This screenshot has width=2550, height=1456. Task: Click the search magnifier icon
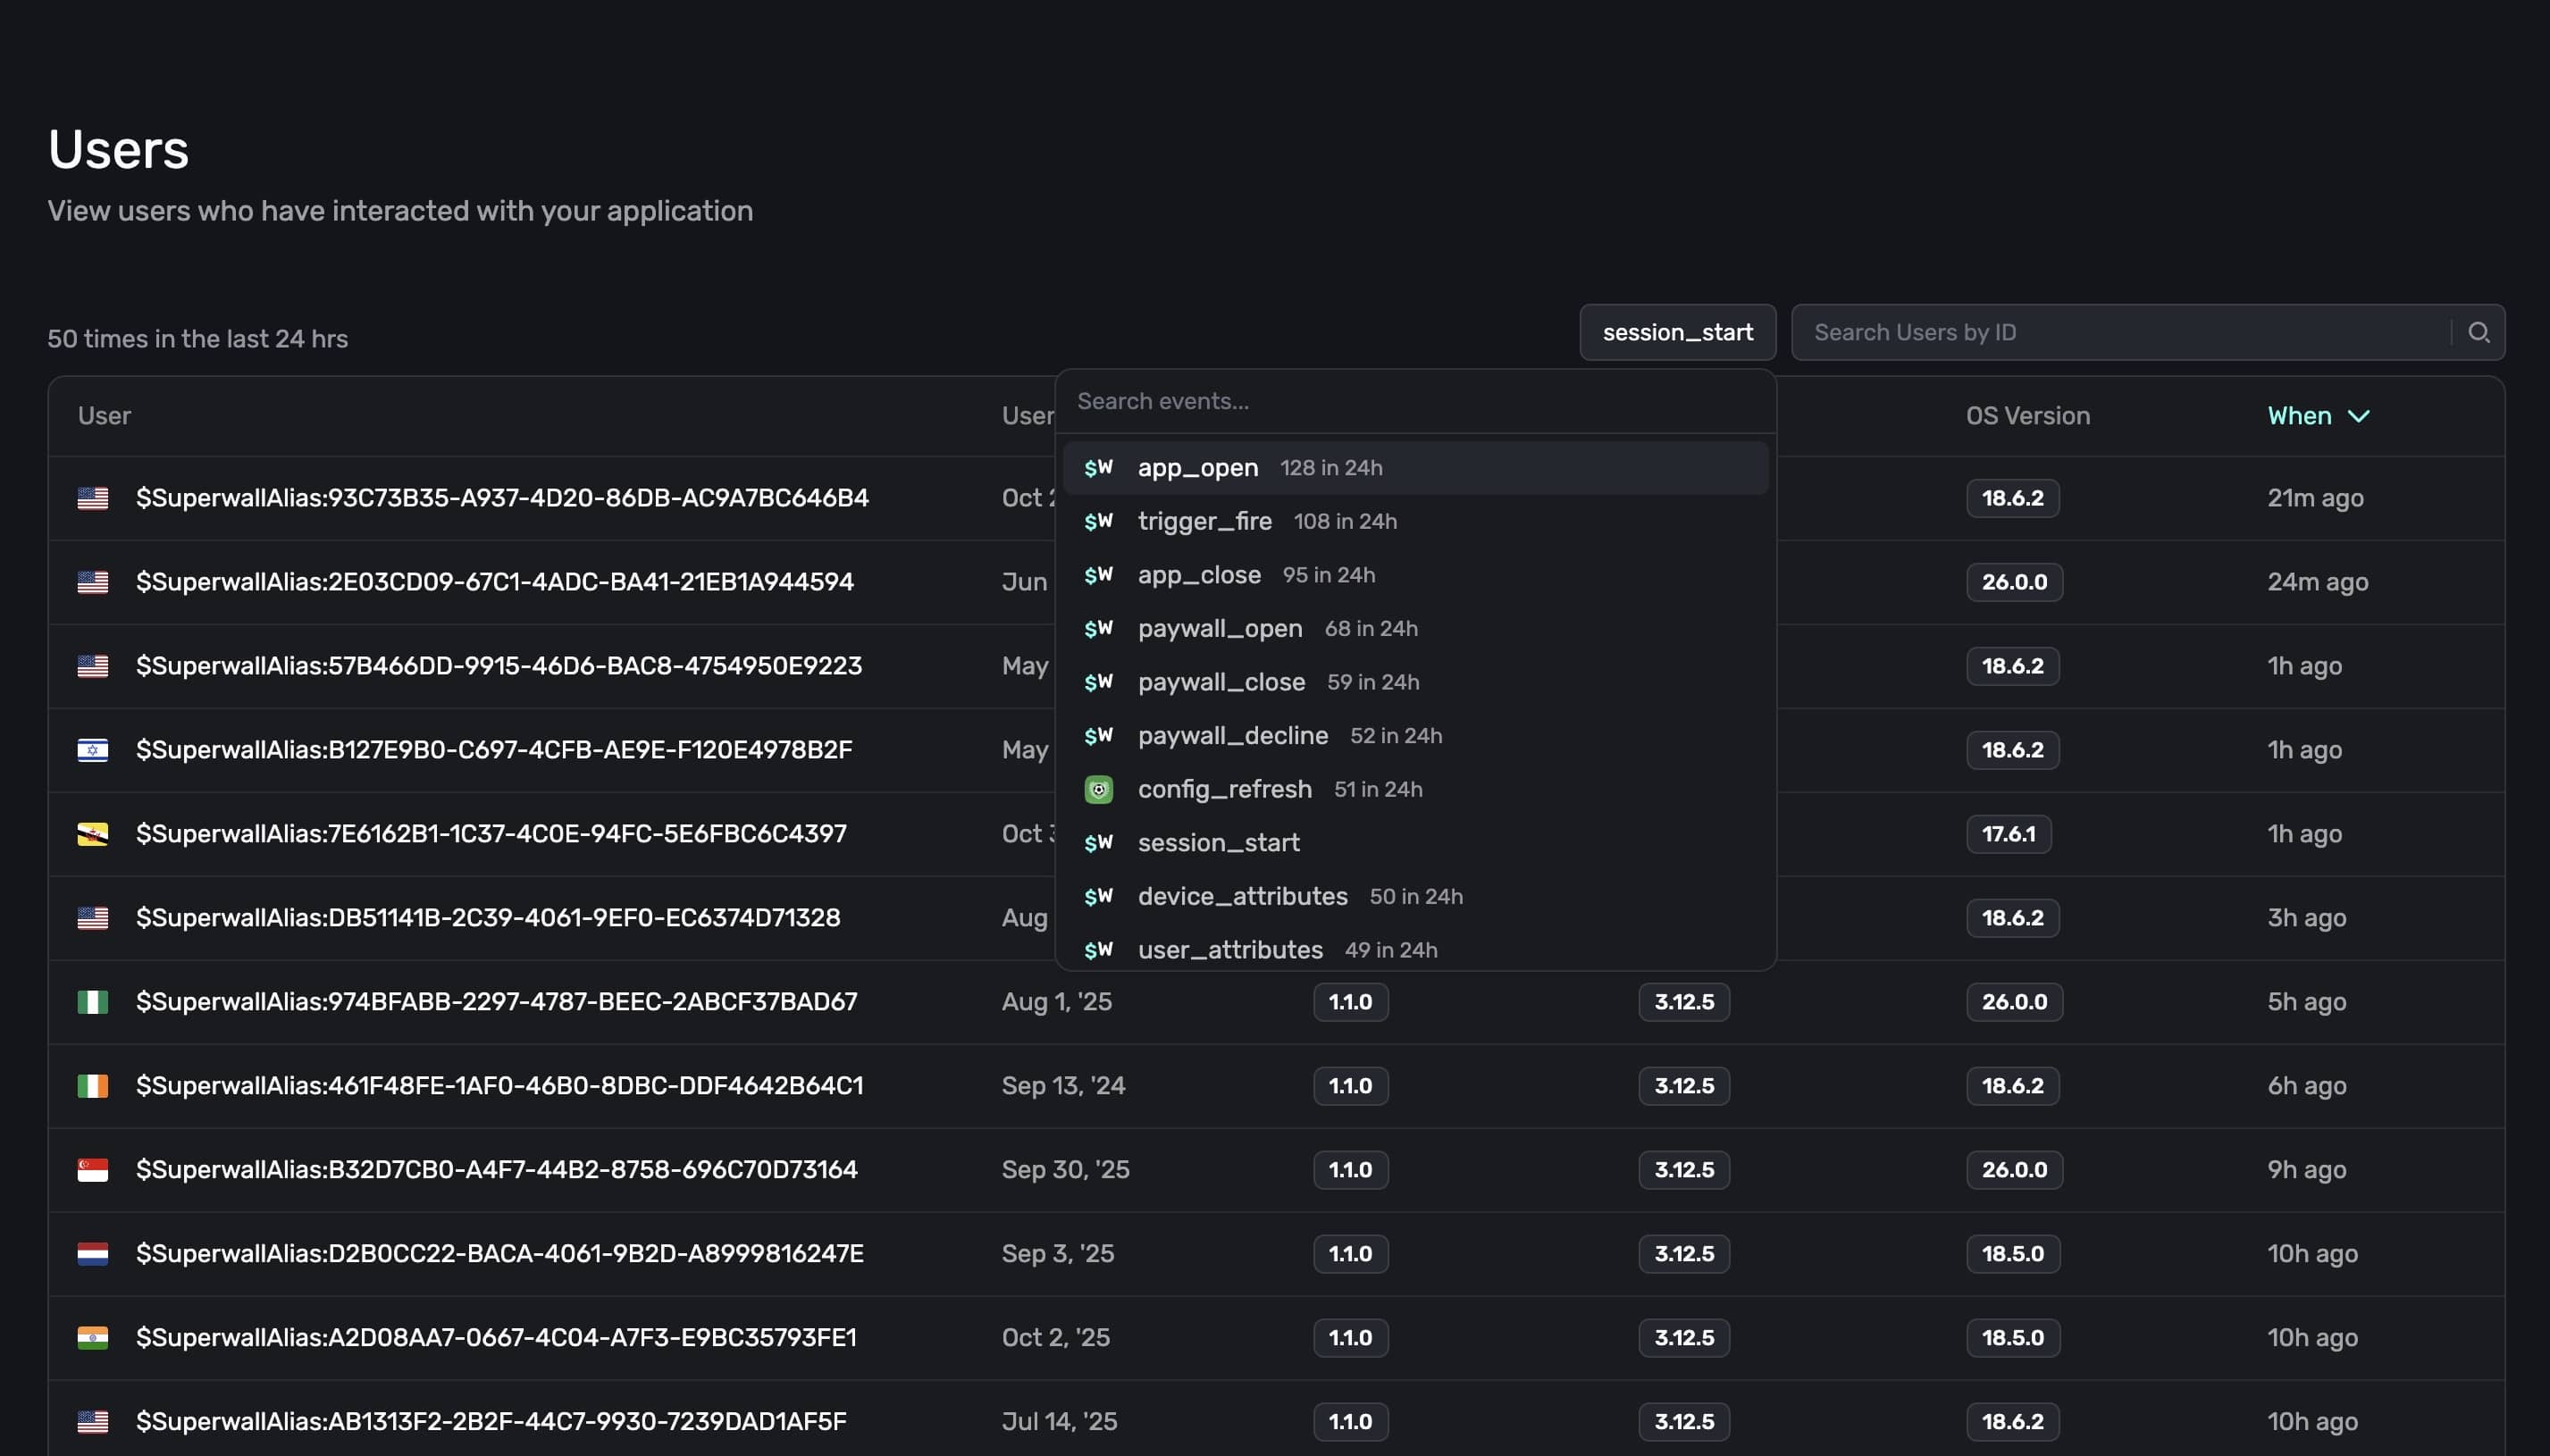(2478, 333)
